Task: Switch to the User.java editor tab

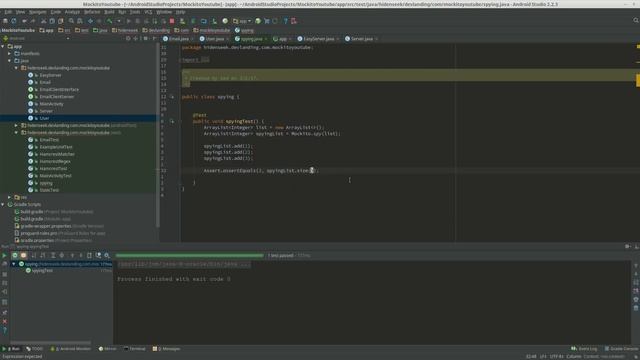Action: coord(215,39)
